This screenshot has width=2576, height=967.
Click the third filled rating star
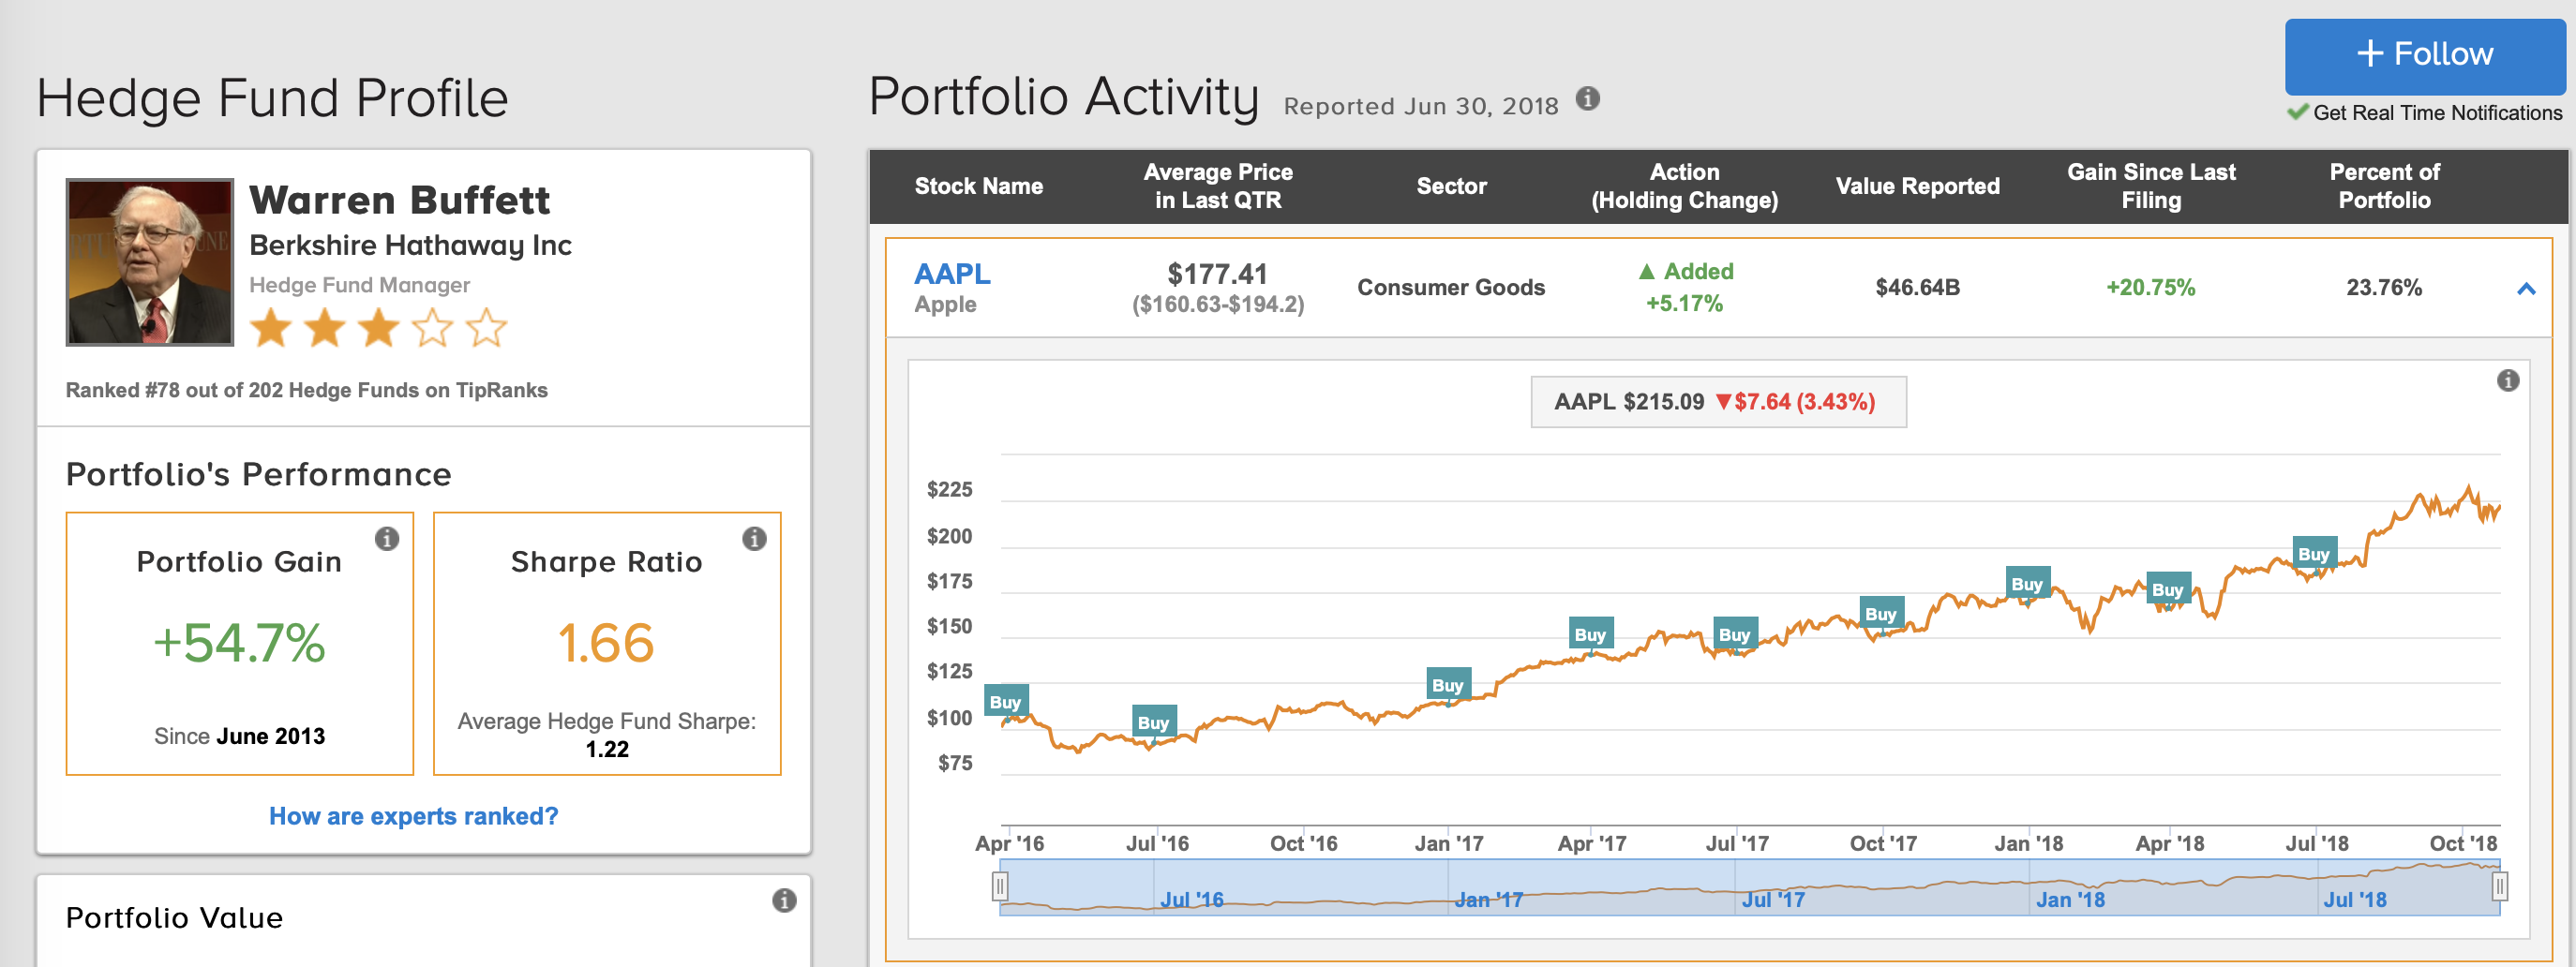point(379,328)
